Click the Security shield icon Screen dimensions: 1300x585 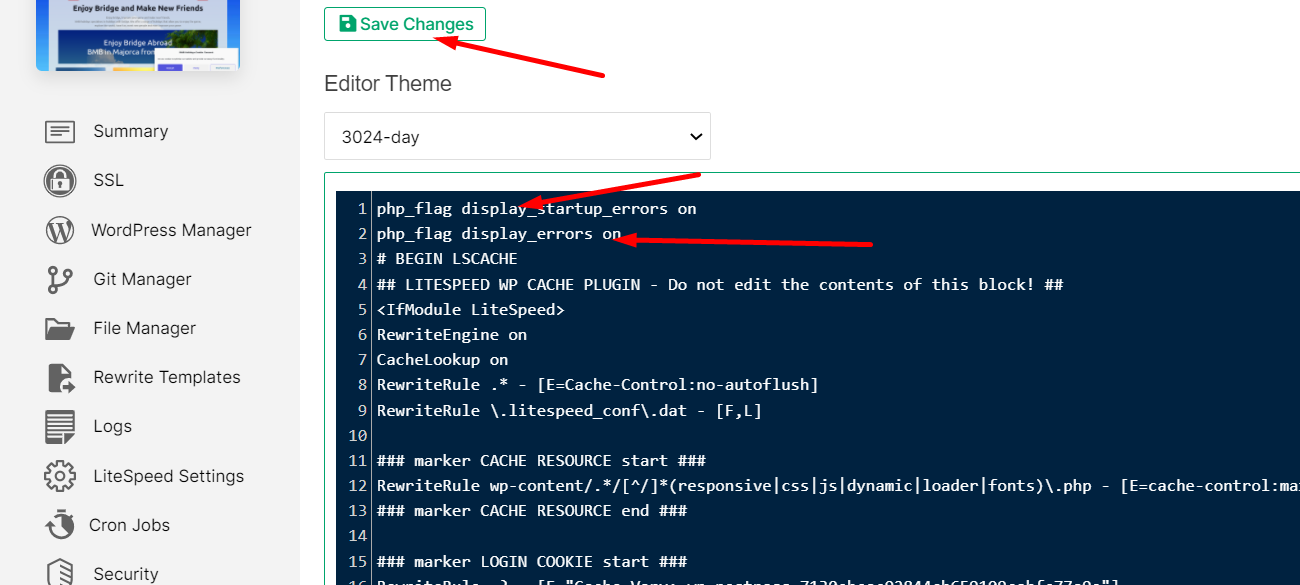coord(60,572)
